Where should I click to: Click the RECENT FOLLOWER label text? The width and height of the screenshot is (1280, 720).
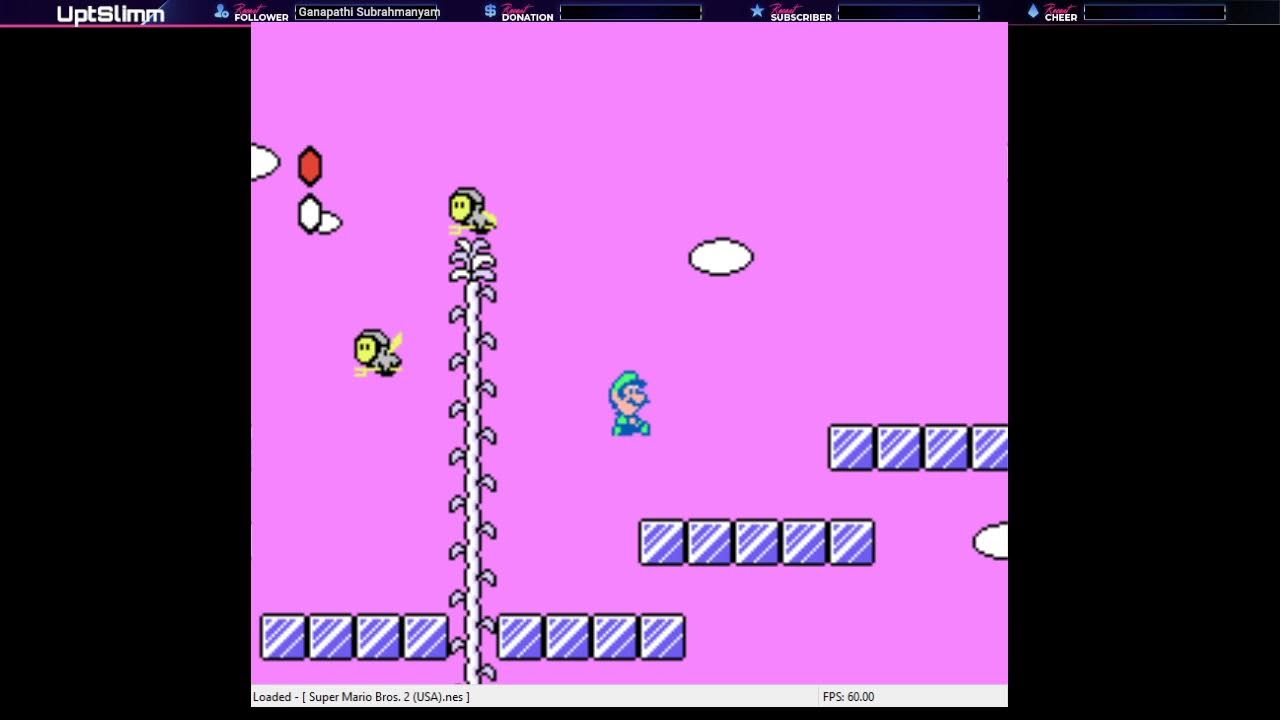(261, 13)
